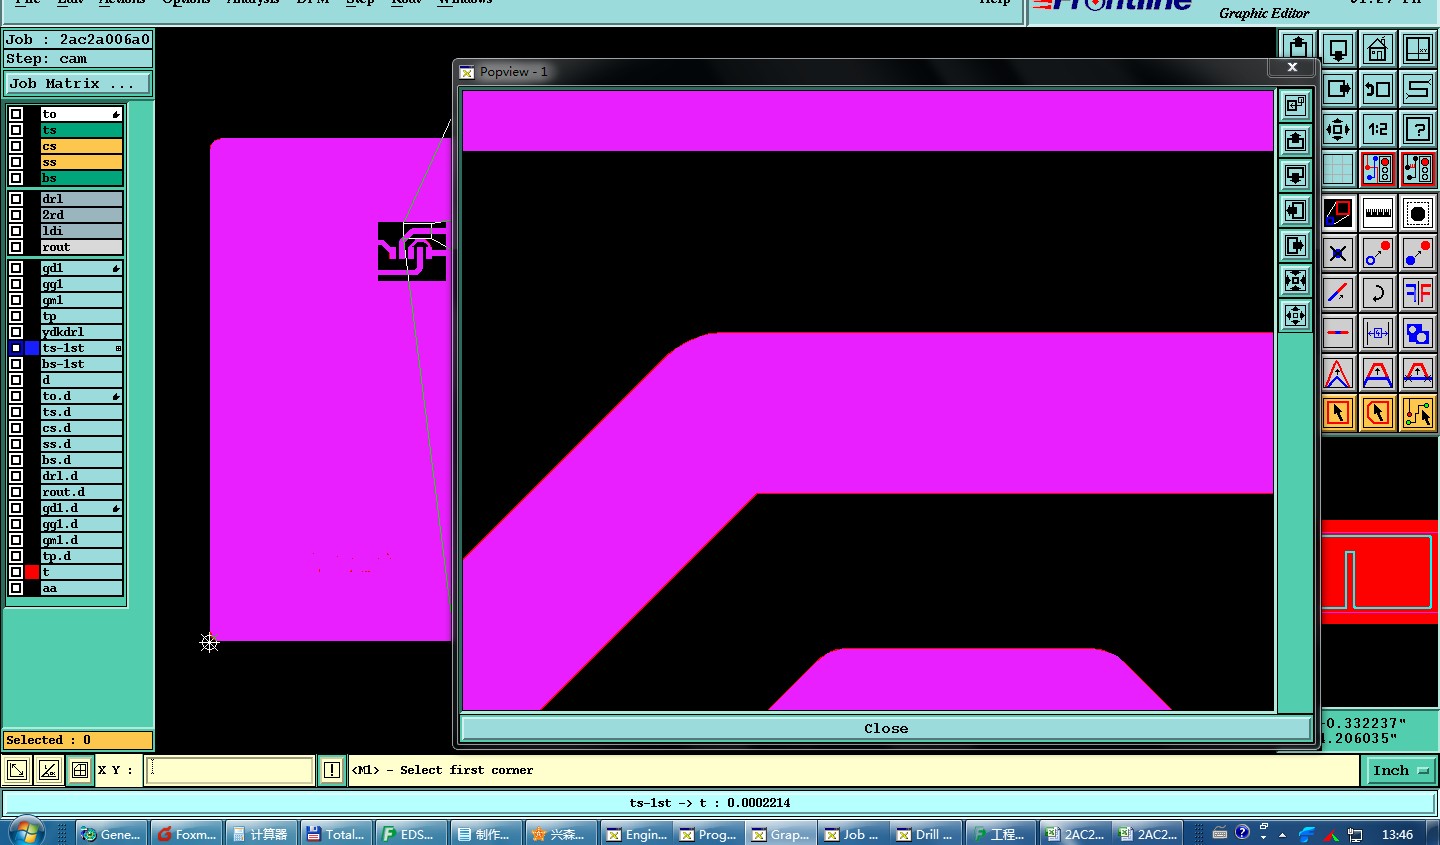Click into the X Y coordinate input field
This screenshot has width=1440, height=845.
coord(230,770)
